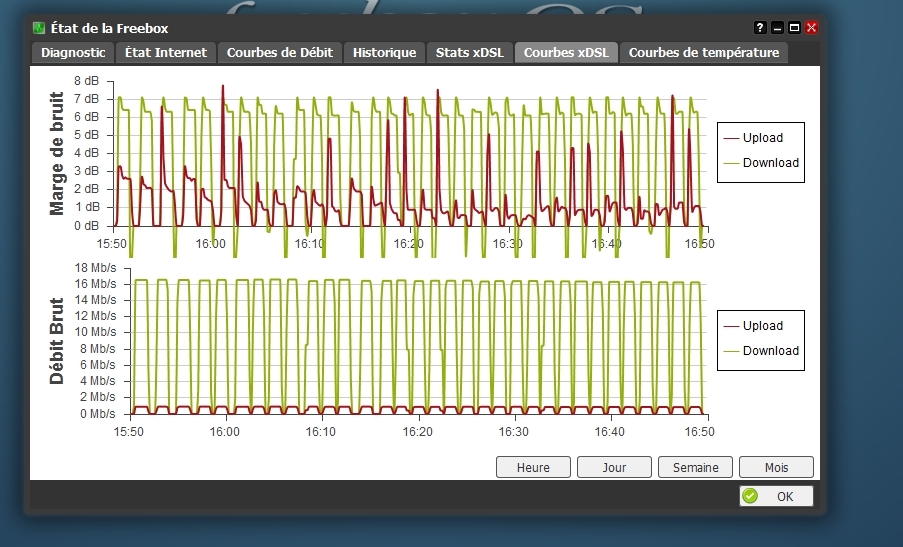The image size is (903, 547).
Task: Switch graphs to the Semaine period
Action: 696,468
